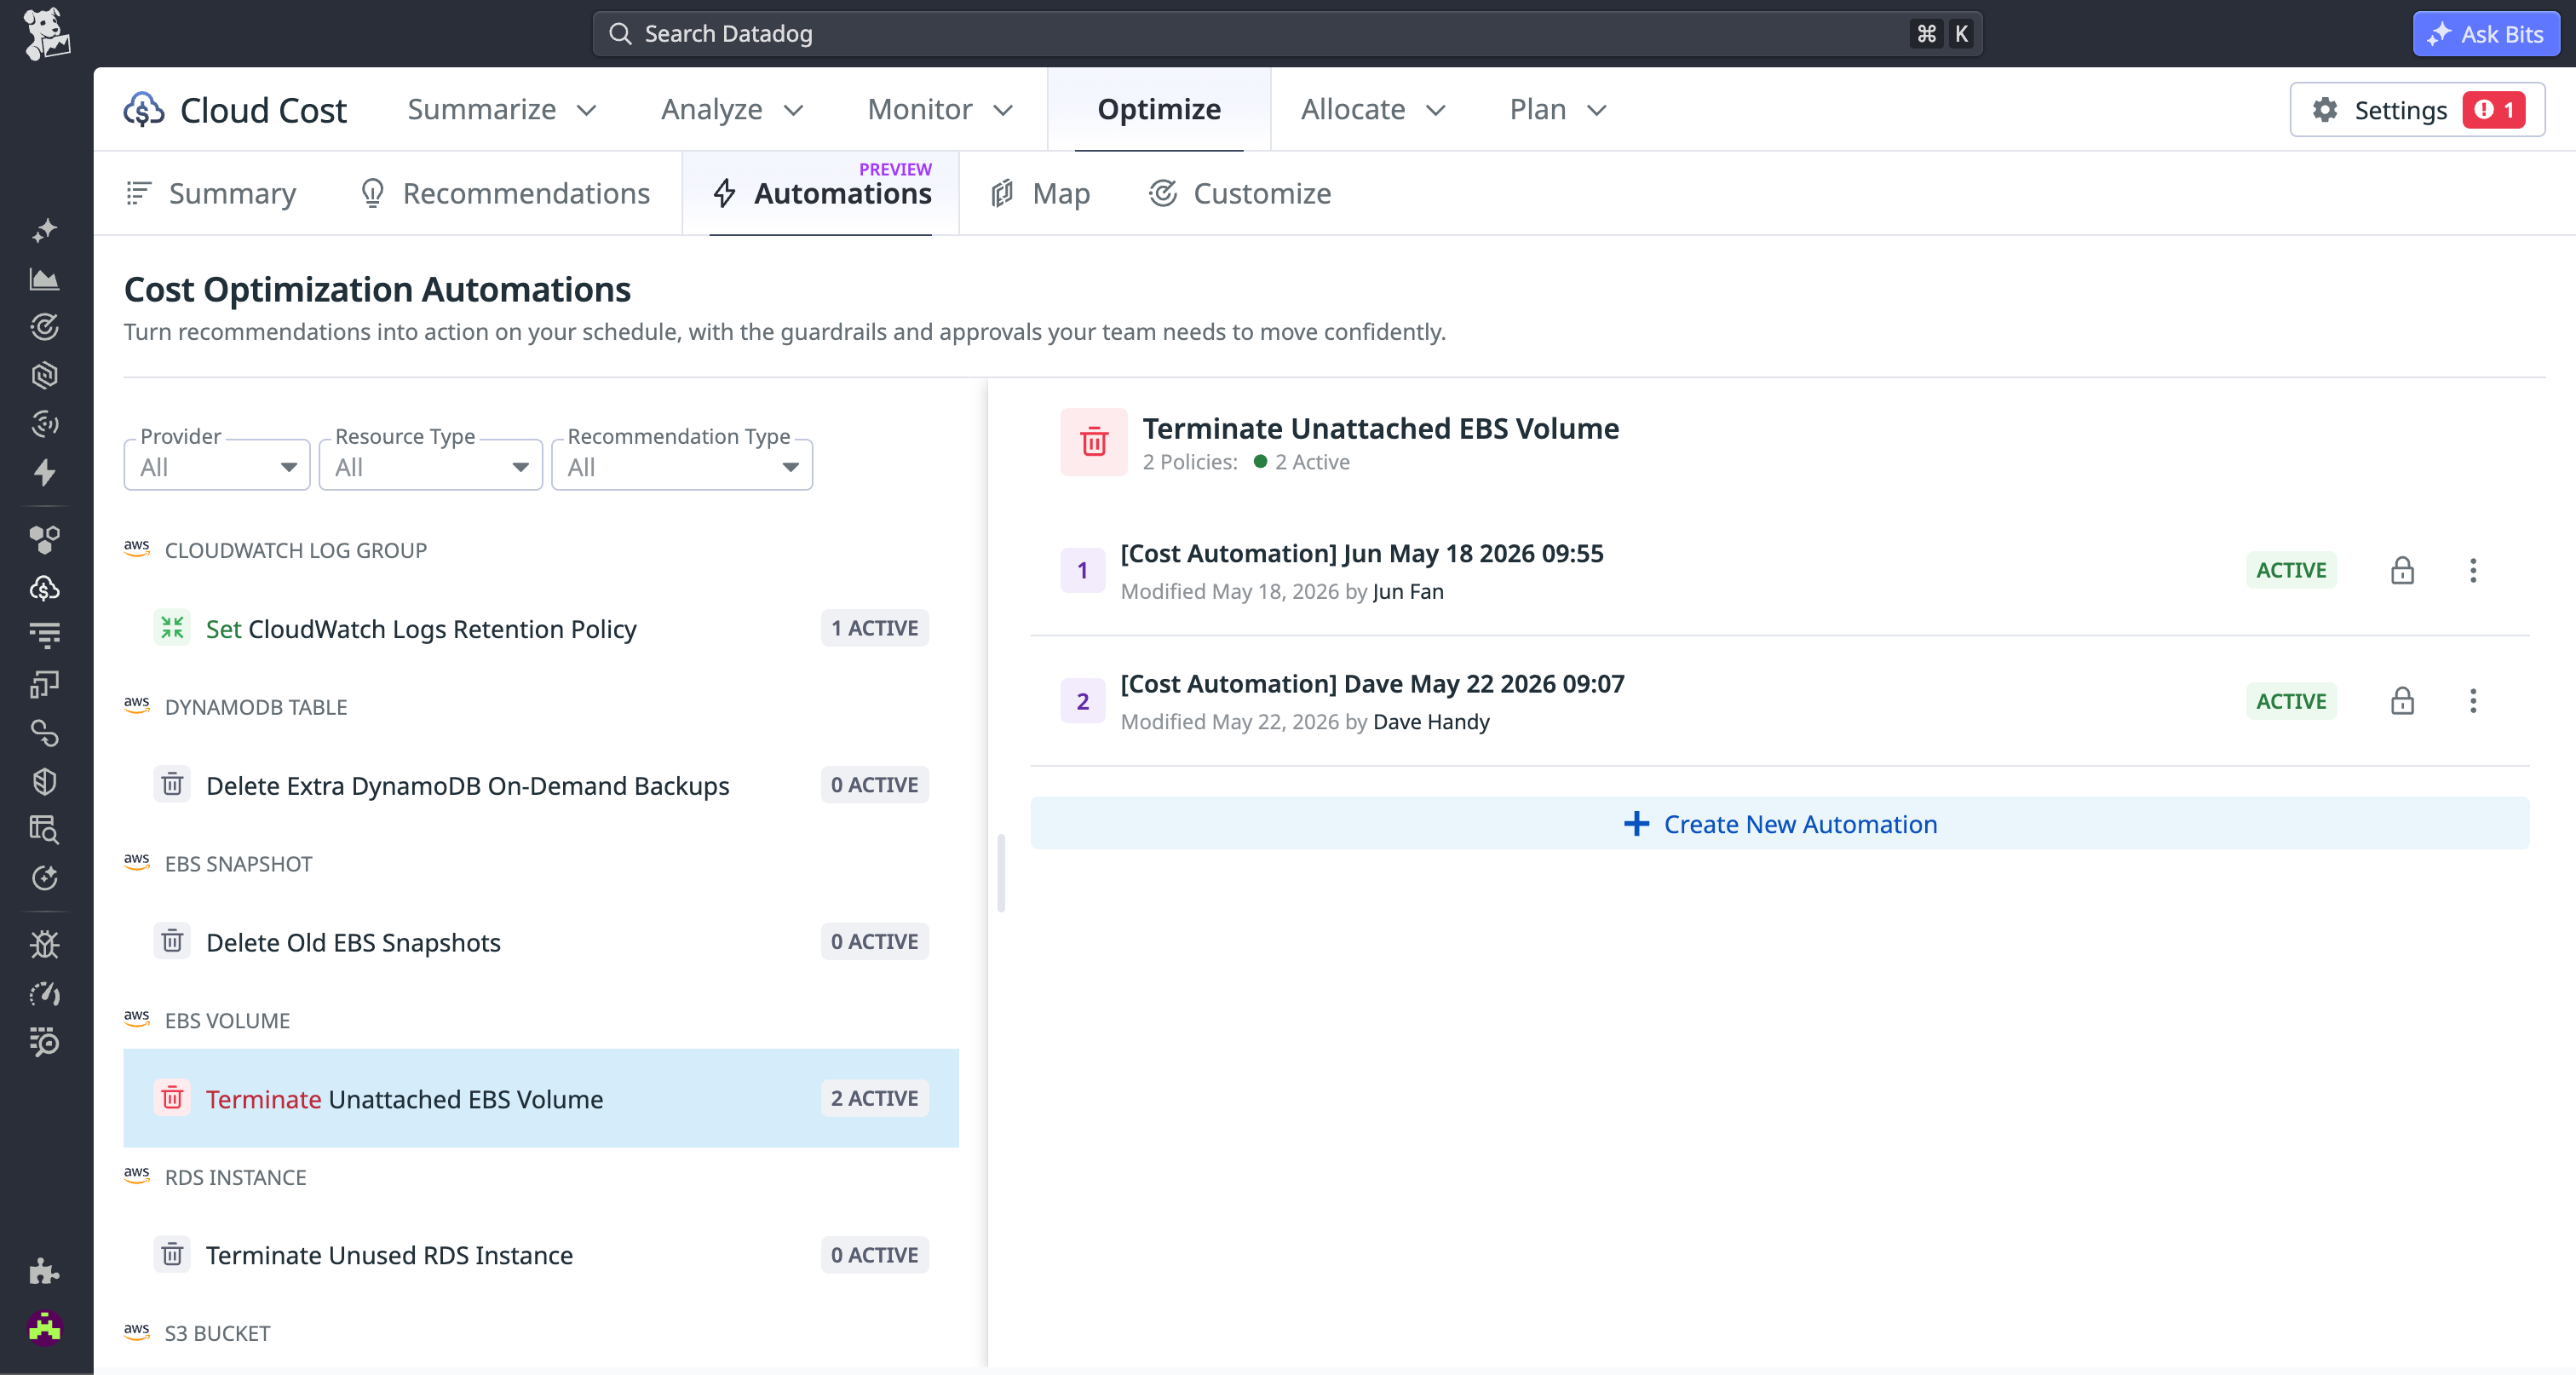The height and width of the screenshot is (1375, 2576).
Task: Select the Automations preview tab
Action: pyautogui.click(x=821, y=193)
